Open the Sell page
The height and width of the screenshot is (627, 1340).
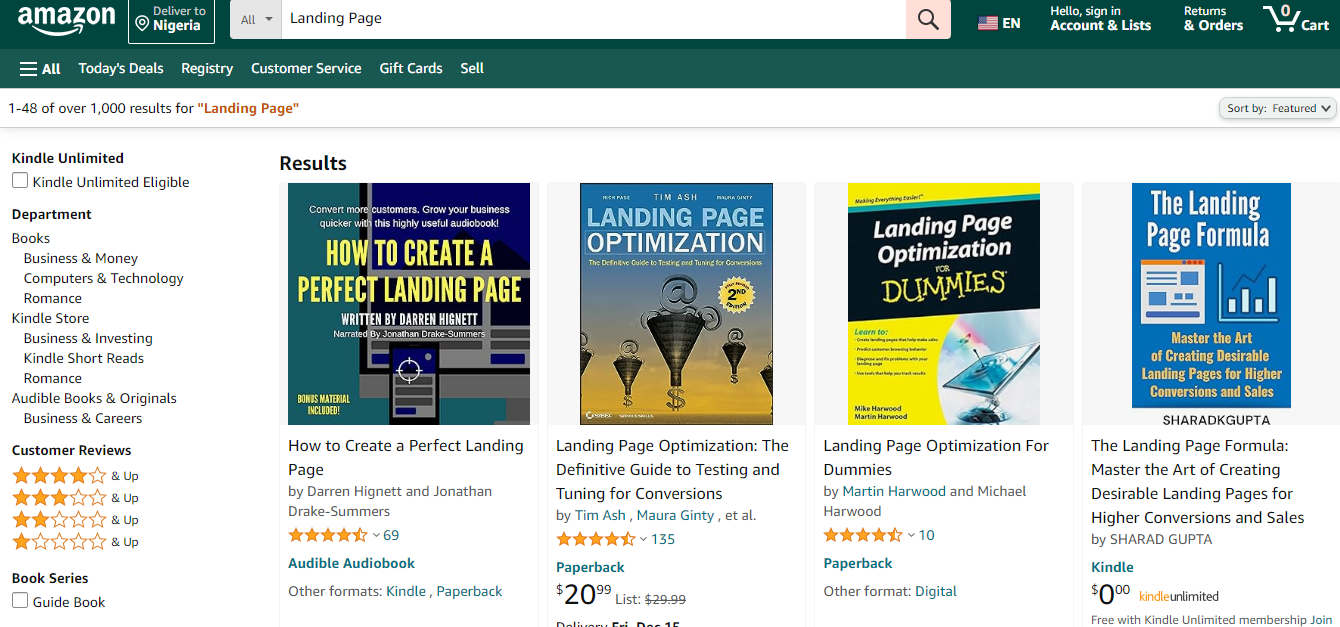coord(472,68)
